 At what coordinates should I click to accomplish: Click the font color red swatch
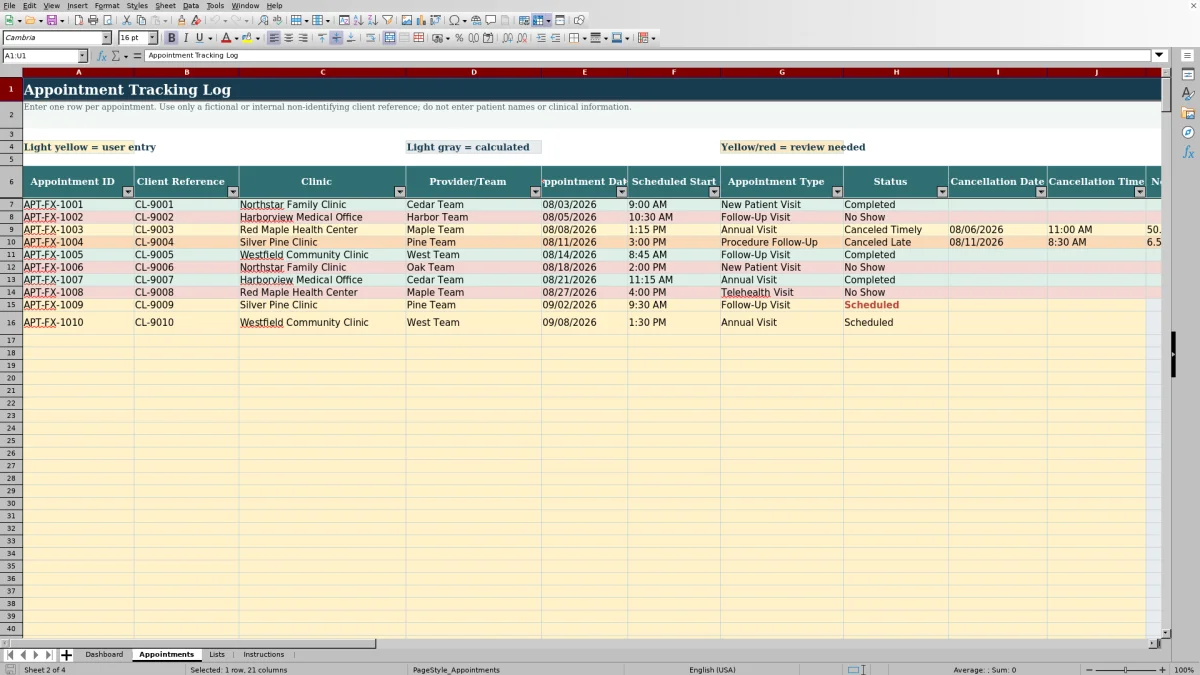[226, 38]
